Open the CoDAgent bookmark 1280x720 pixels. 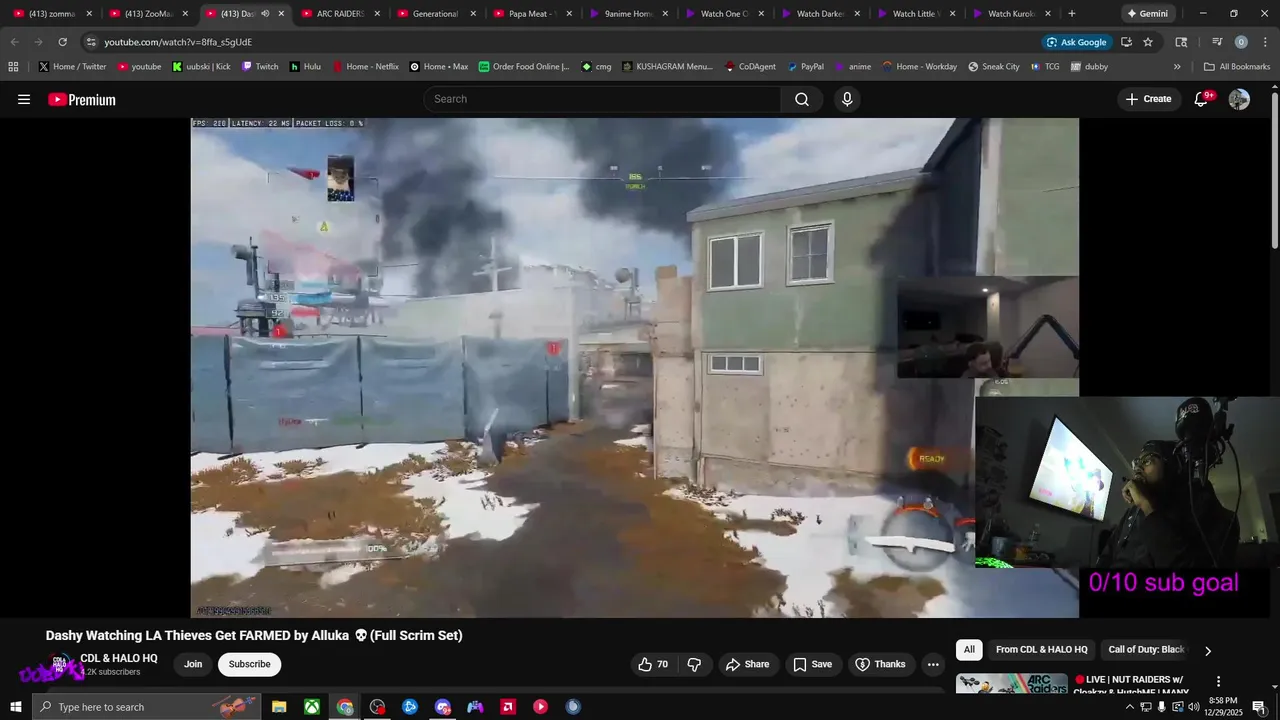click(749, 67)
